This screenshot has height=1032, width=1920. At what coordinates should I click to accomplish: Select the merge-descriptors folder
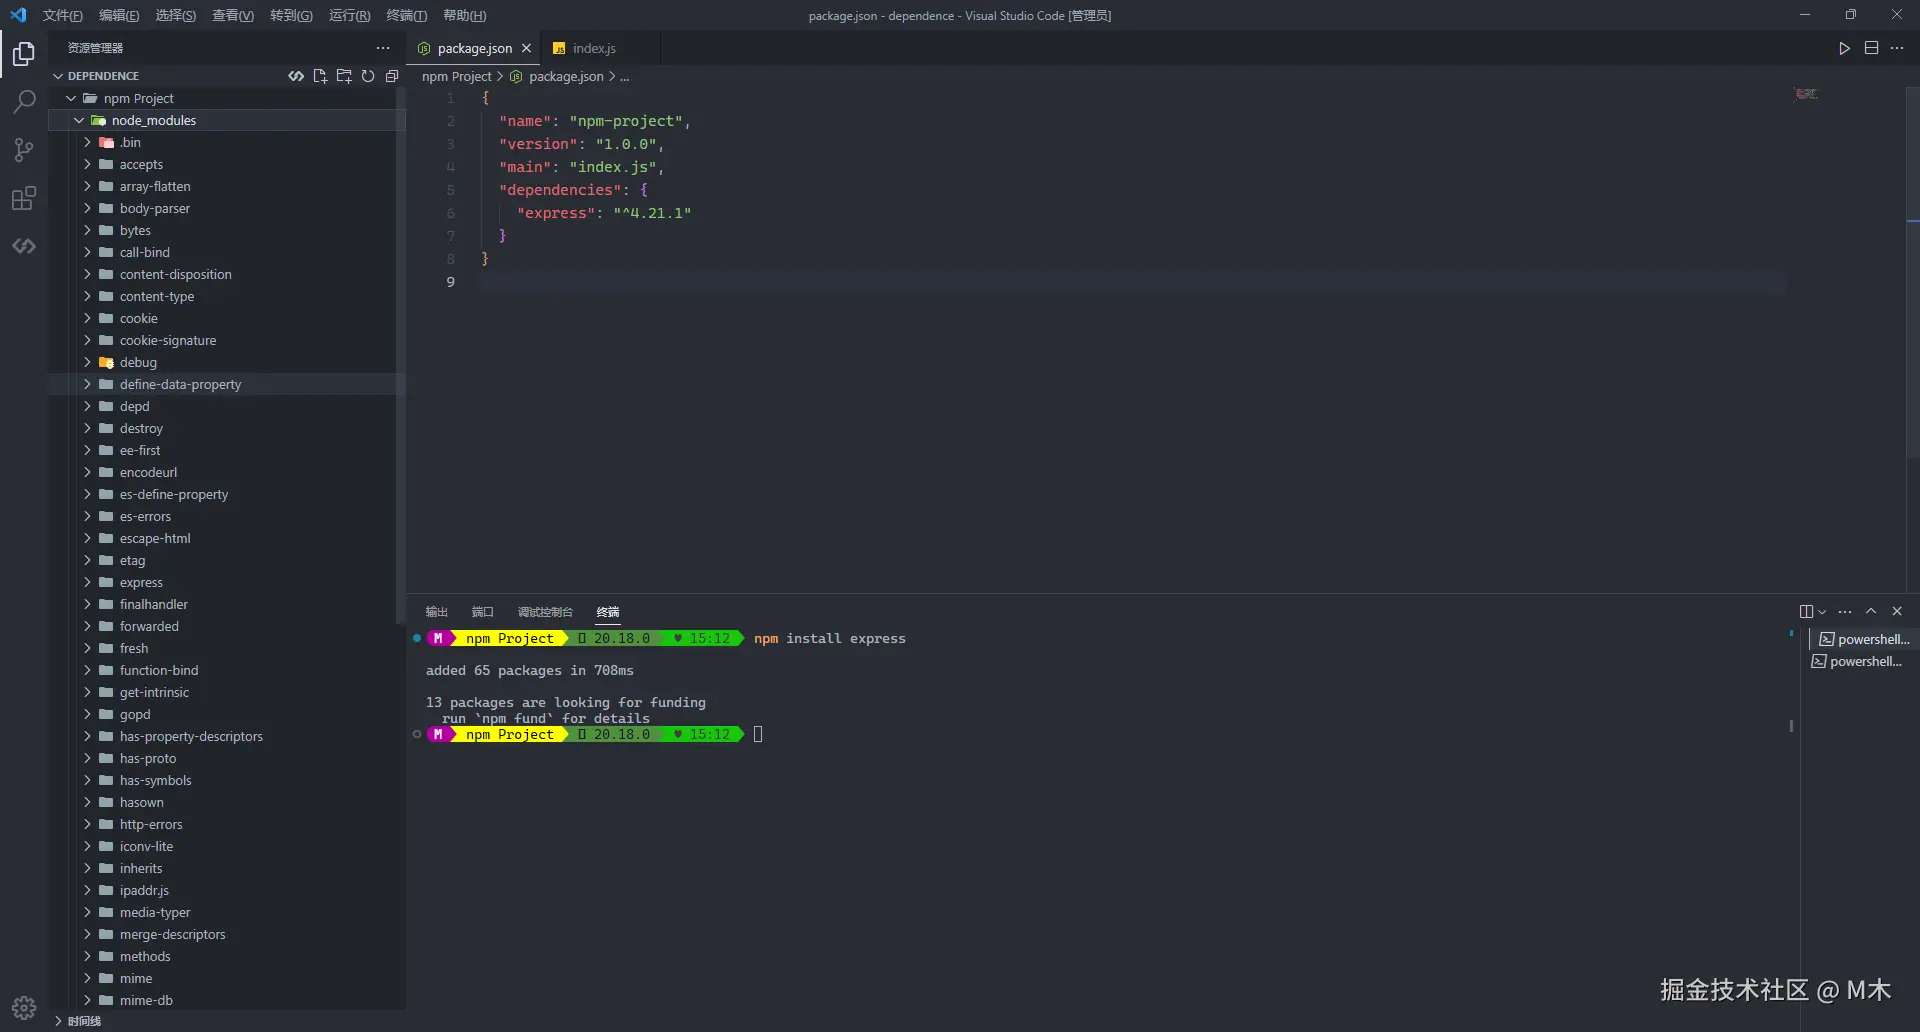click(227, 934)
